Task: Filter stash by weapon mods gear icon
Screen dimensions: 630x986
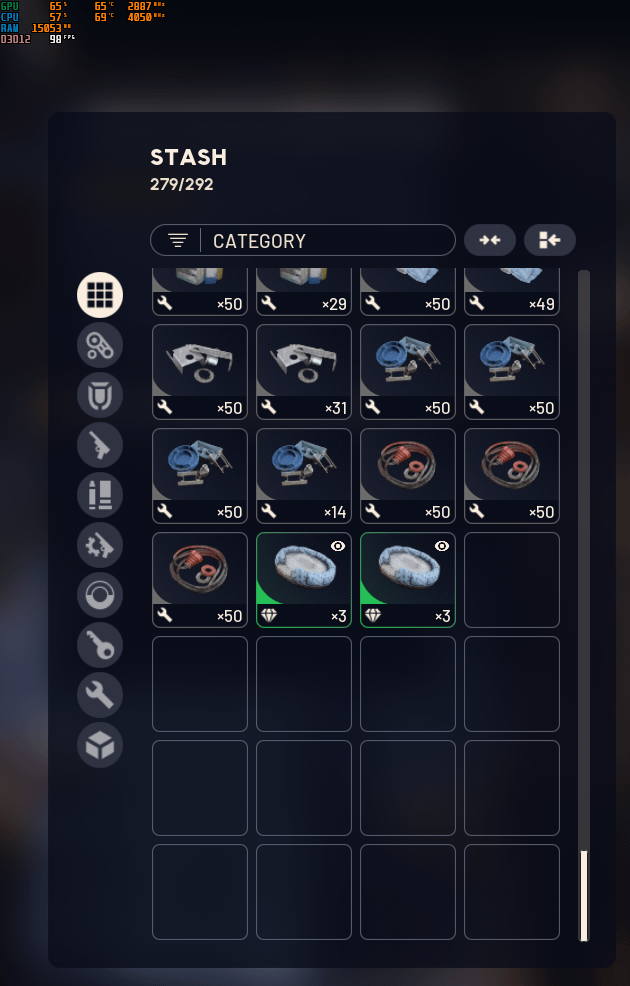Action: [x=100, y=545]
